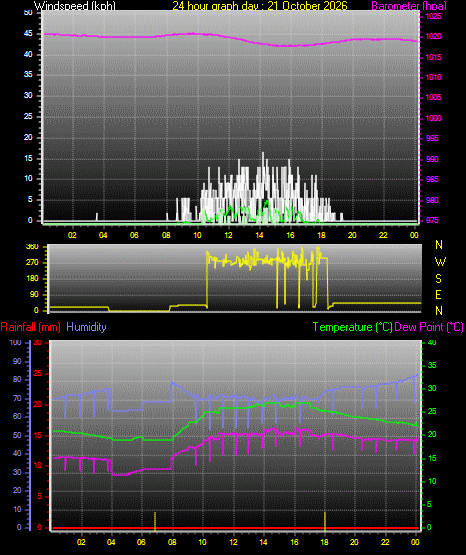466x555 pixels.
Task: Select the 1005 barometer scale value
Action: (x=433, y=97)
